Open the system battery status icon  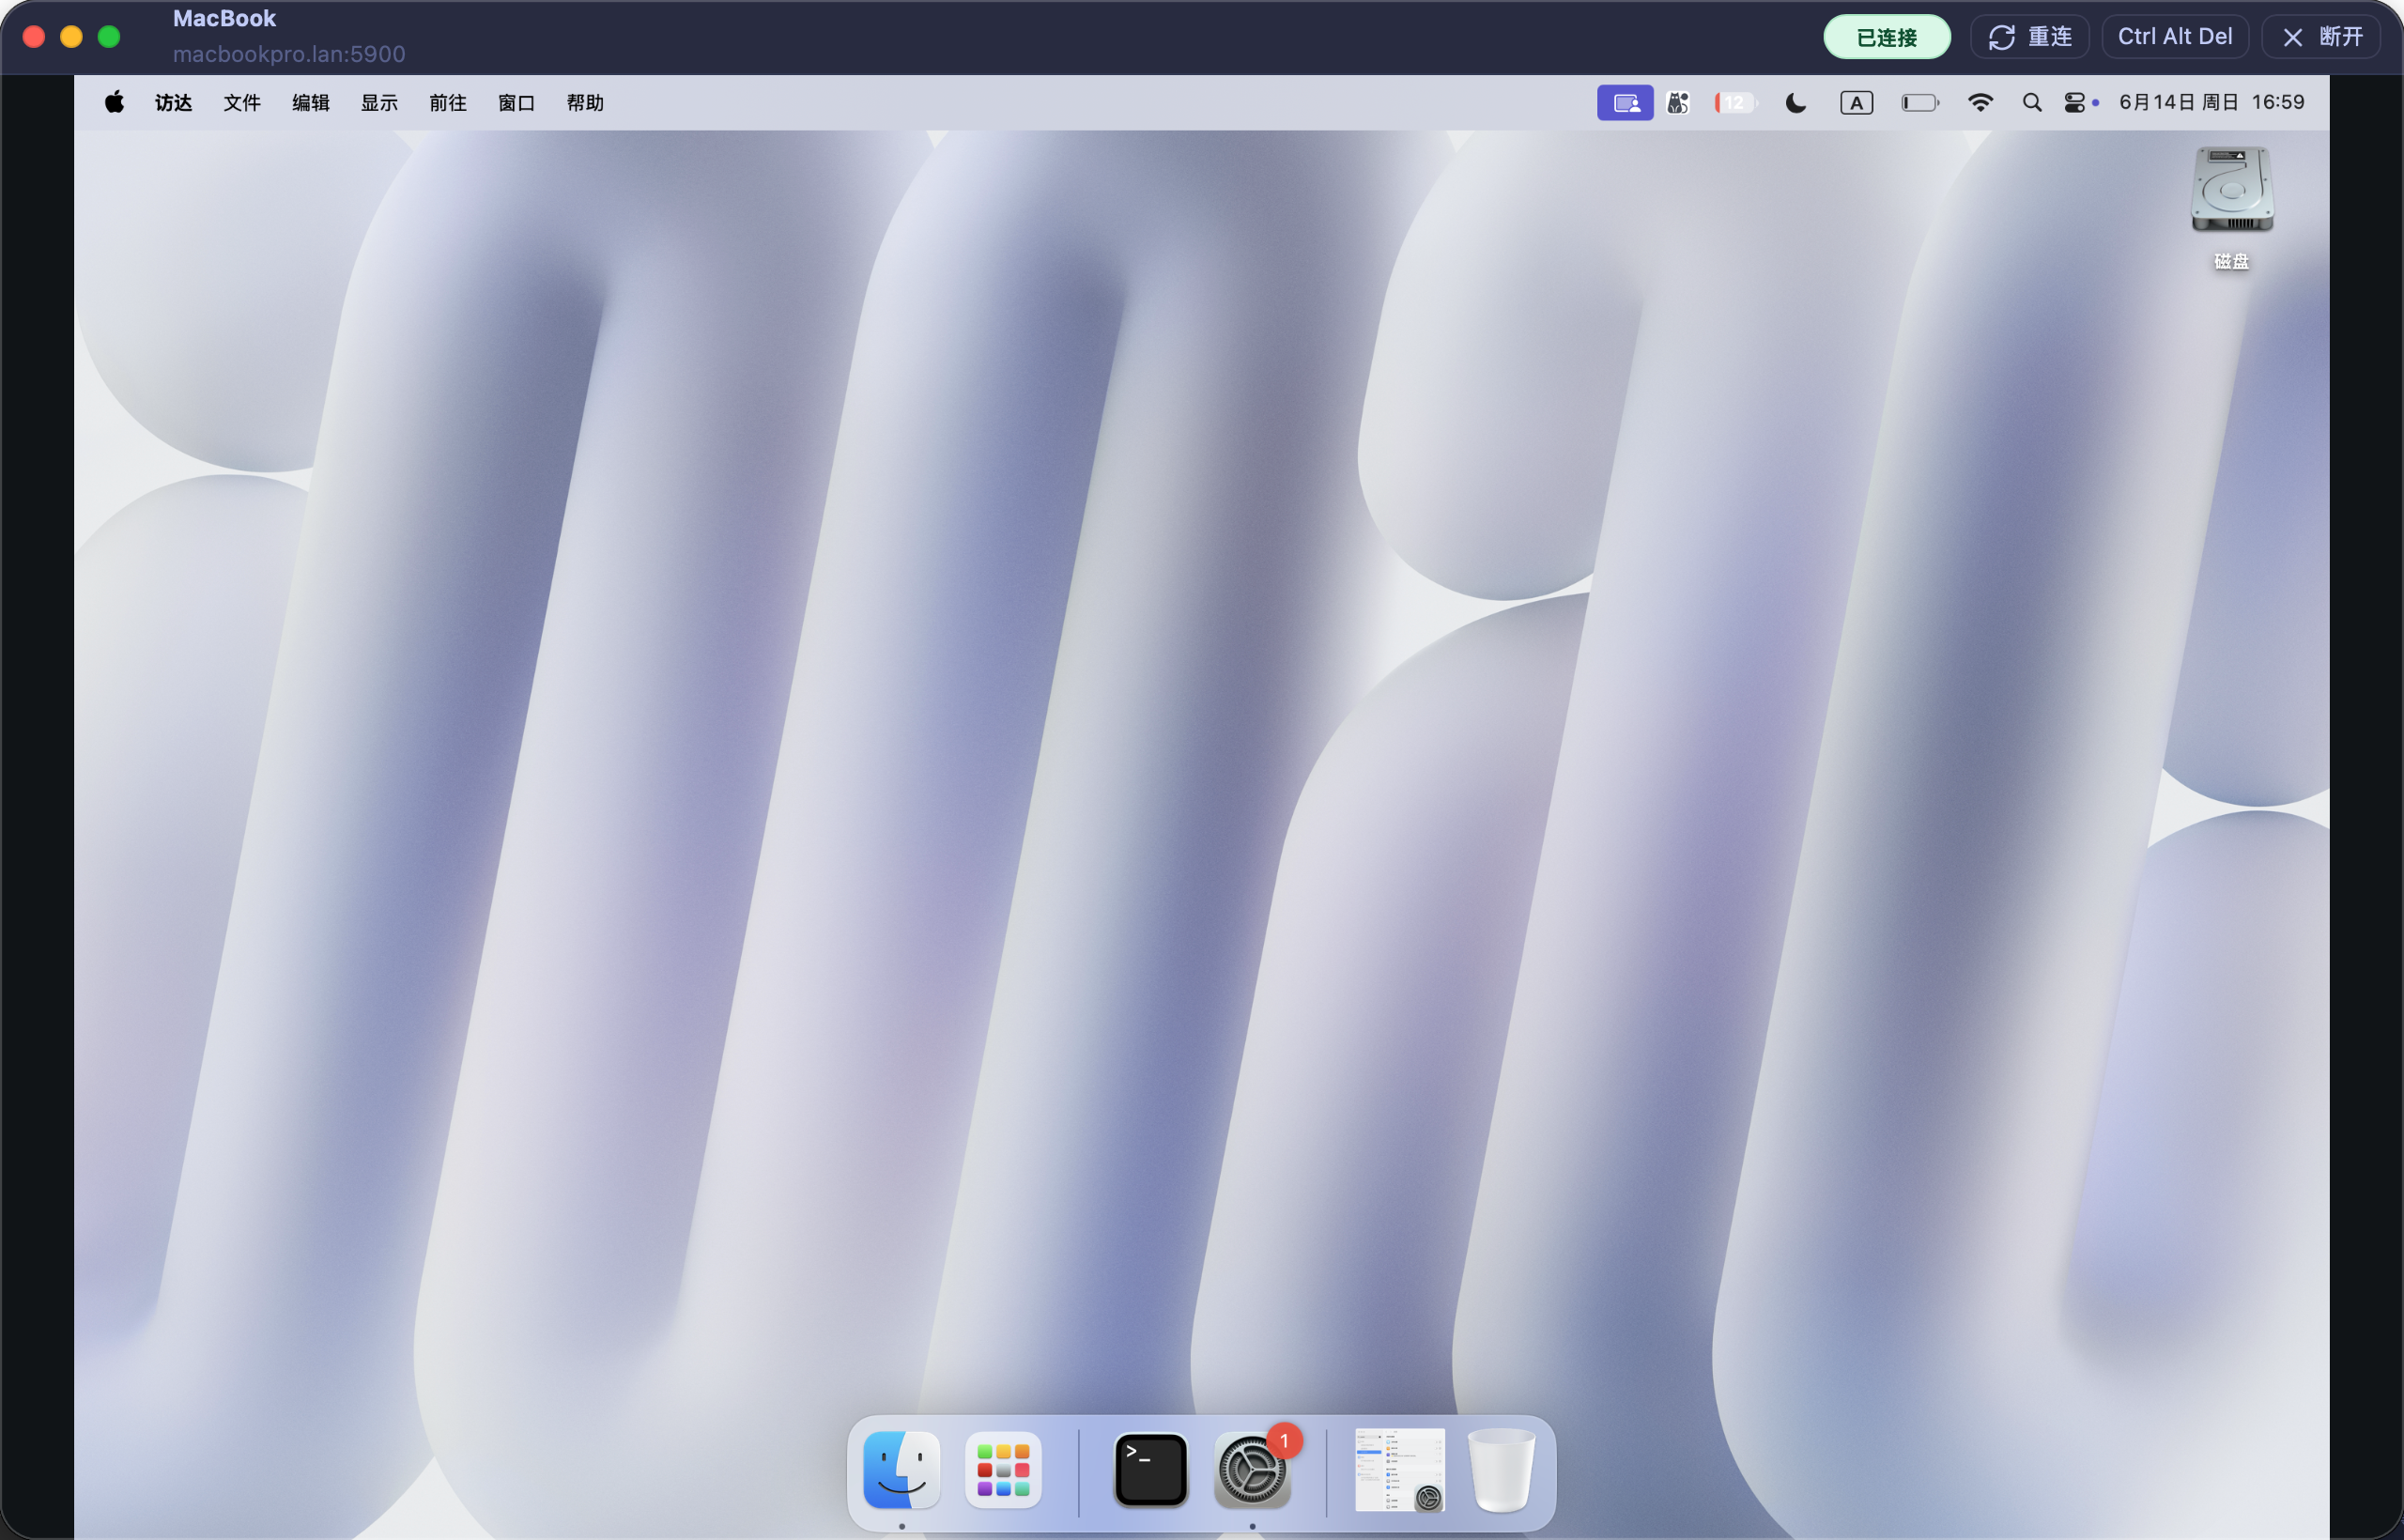click(x=1920, y=102)
